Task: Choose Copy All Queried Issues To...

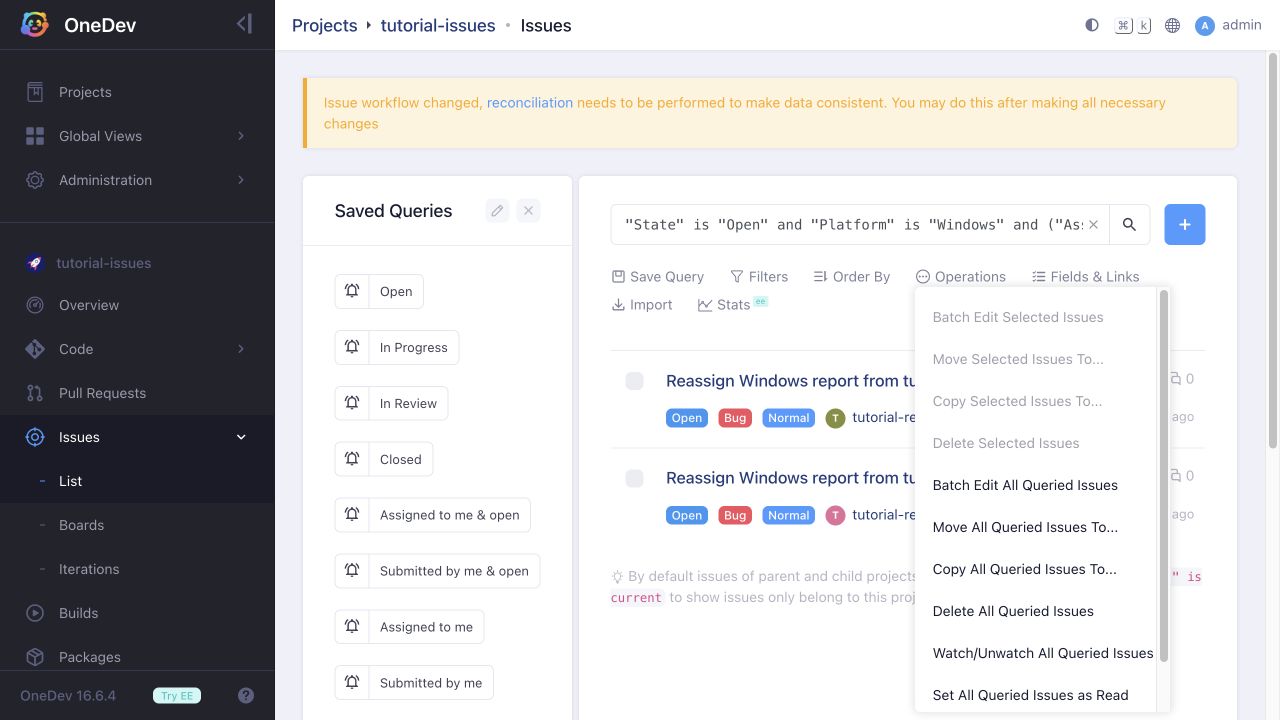Action: point(1036,569)
